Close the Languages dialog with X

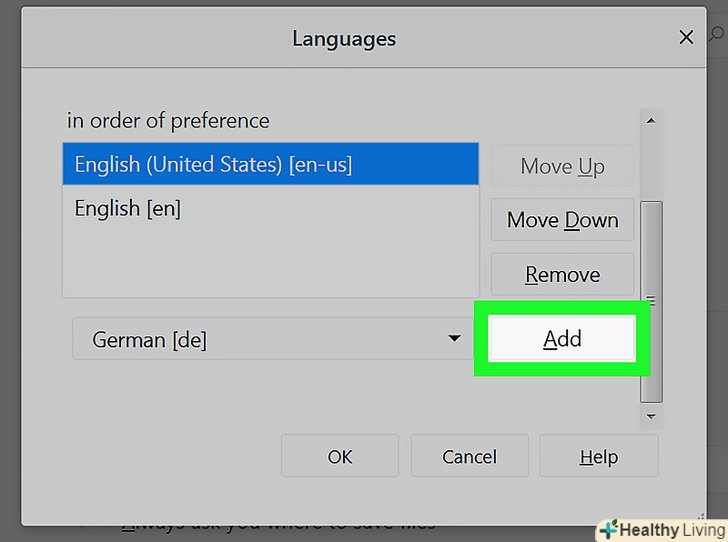(x=686, y=38)
